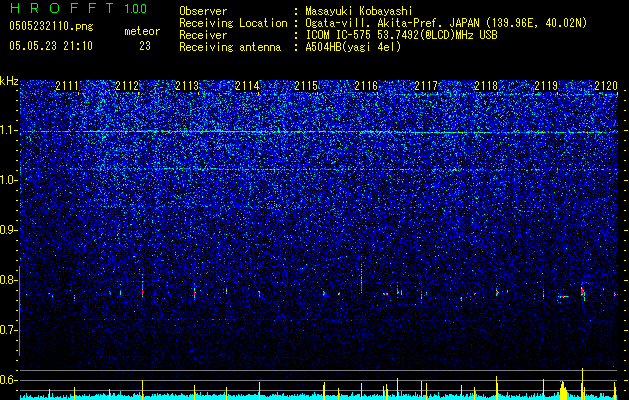Select location text Ogata-vill. Akita-Pref. JAPAN
Viewport: 629px width, 400px height.
tap(391, 23)
